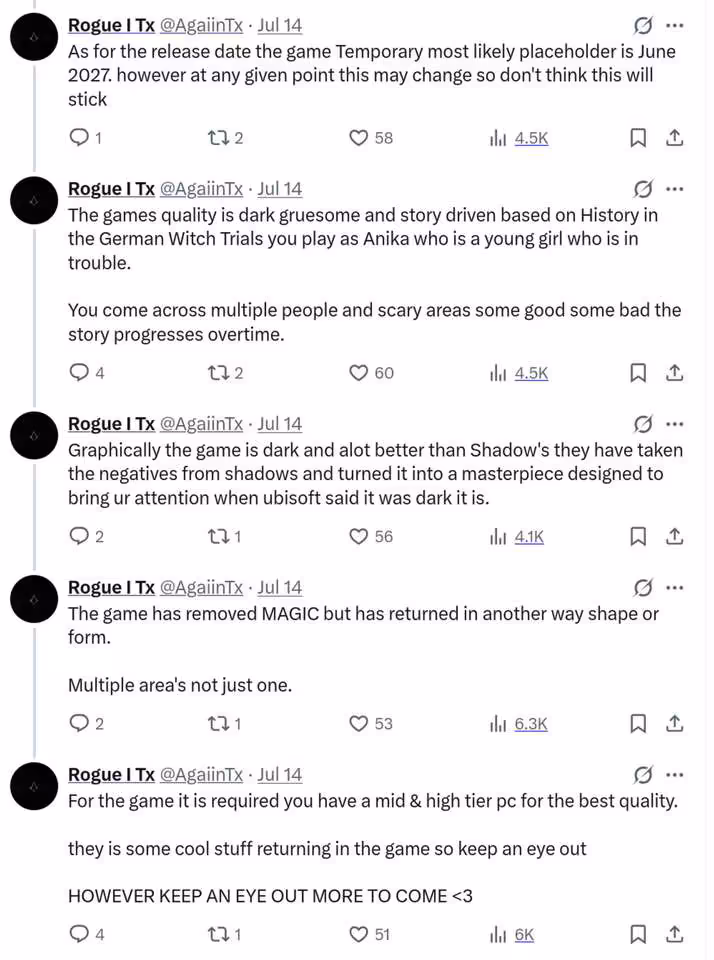Share the tweet about mid & high tier pc

point(674,934)
